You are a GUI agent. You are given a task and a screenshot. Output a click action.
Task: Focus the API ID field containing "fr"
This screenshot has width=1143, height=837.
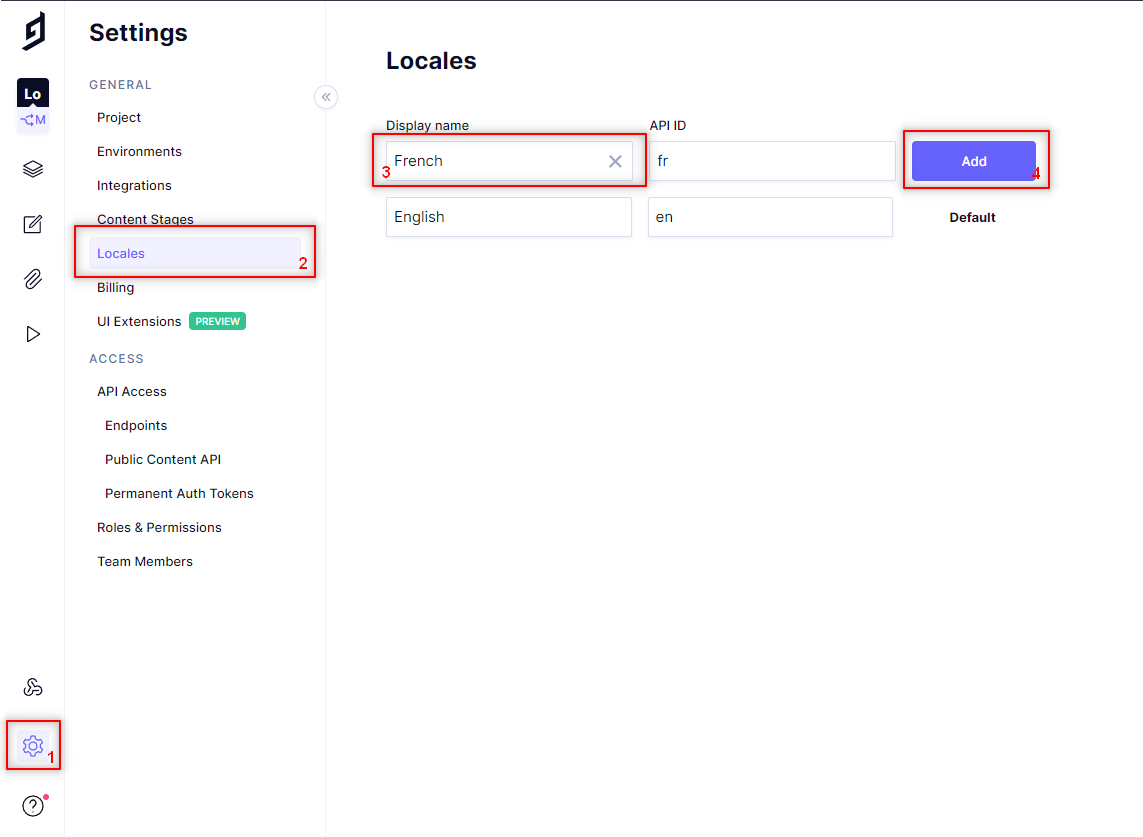tap(771, 161)
